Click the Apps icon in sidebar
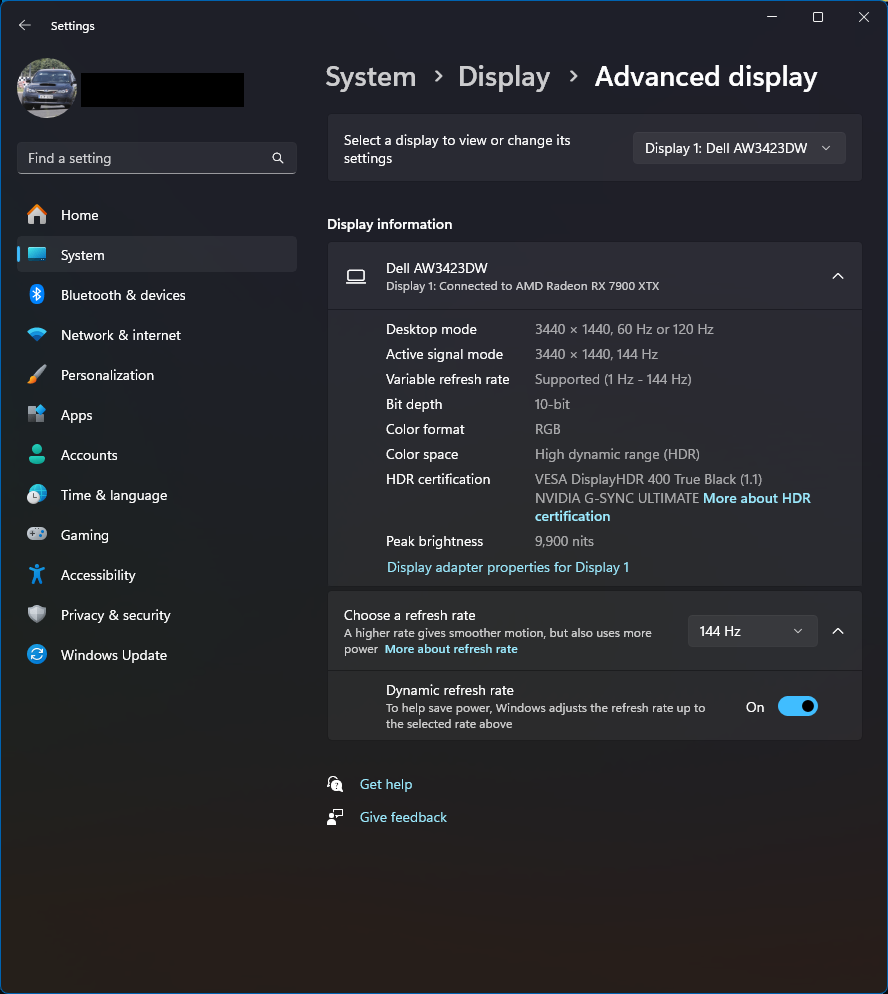Image resolution: width=888 pixels, height=994 pixels. [x=37, y=415]
